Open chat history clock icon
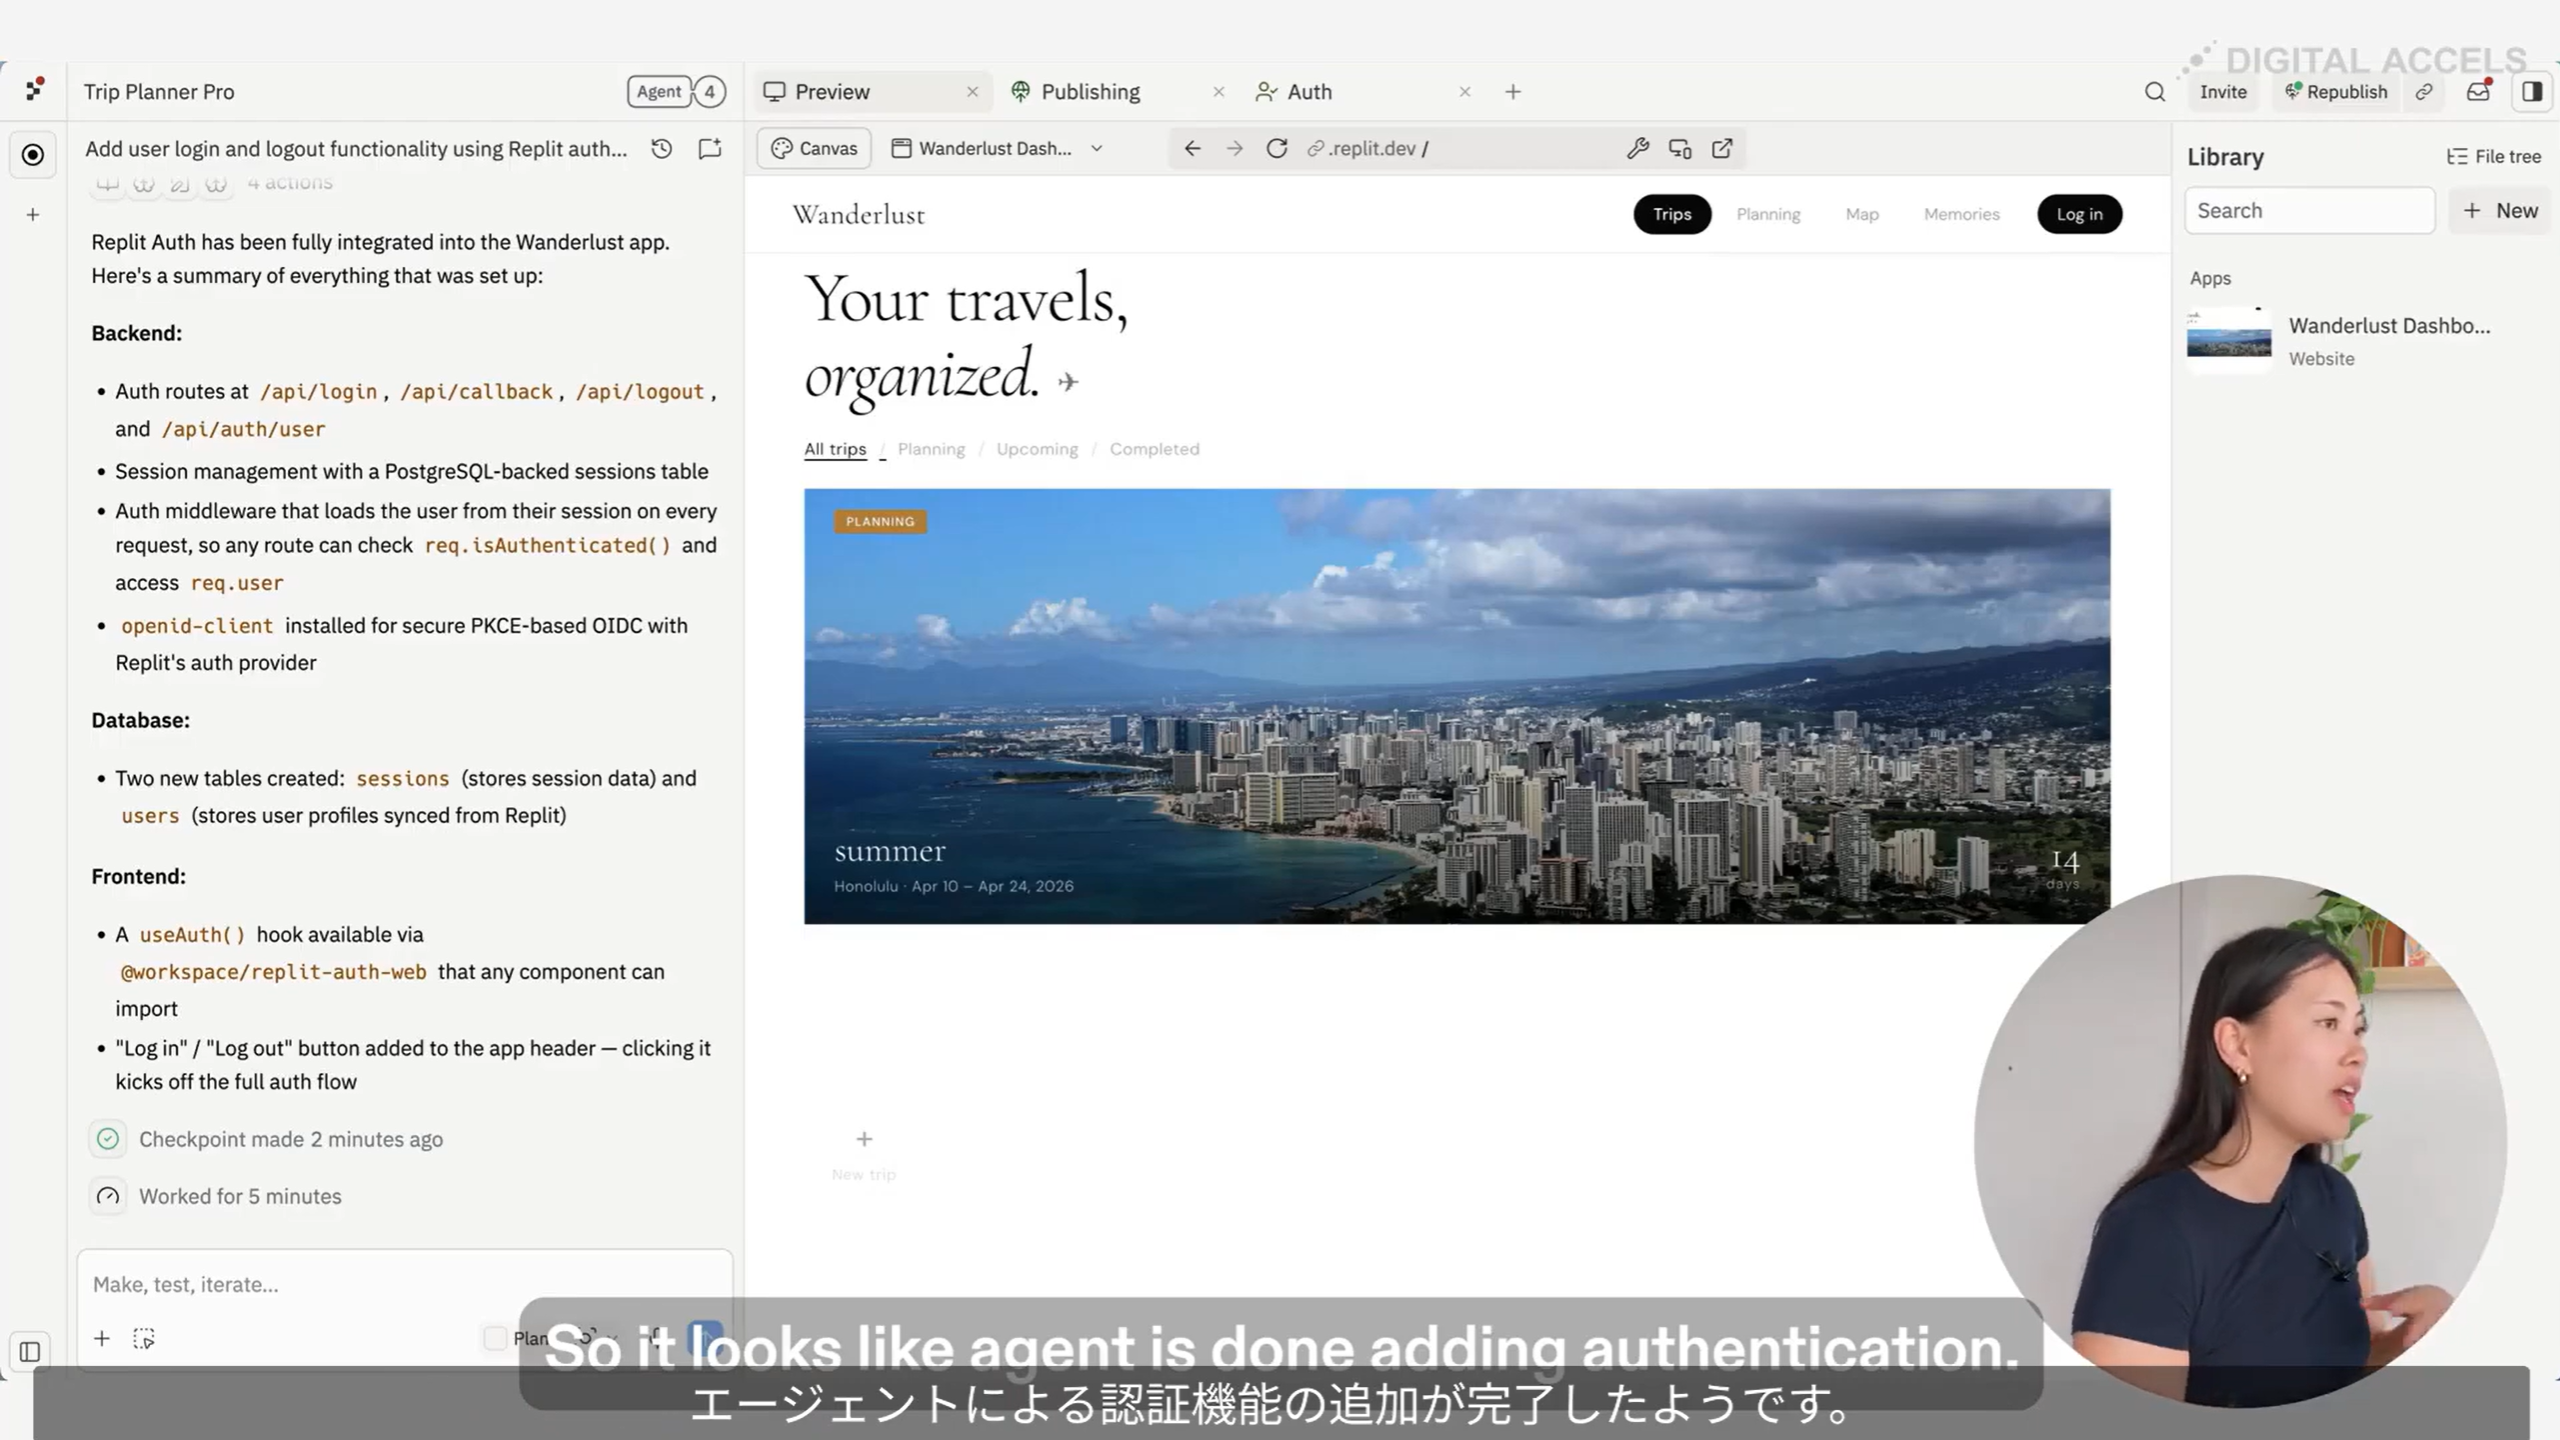 point(661,149)
